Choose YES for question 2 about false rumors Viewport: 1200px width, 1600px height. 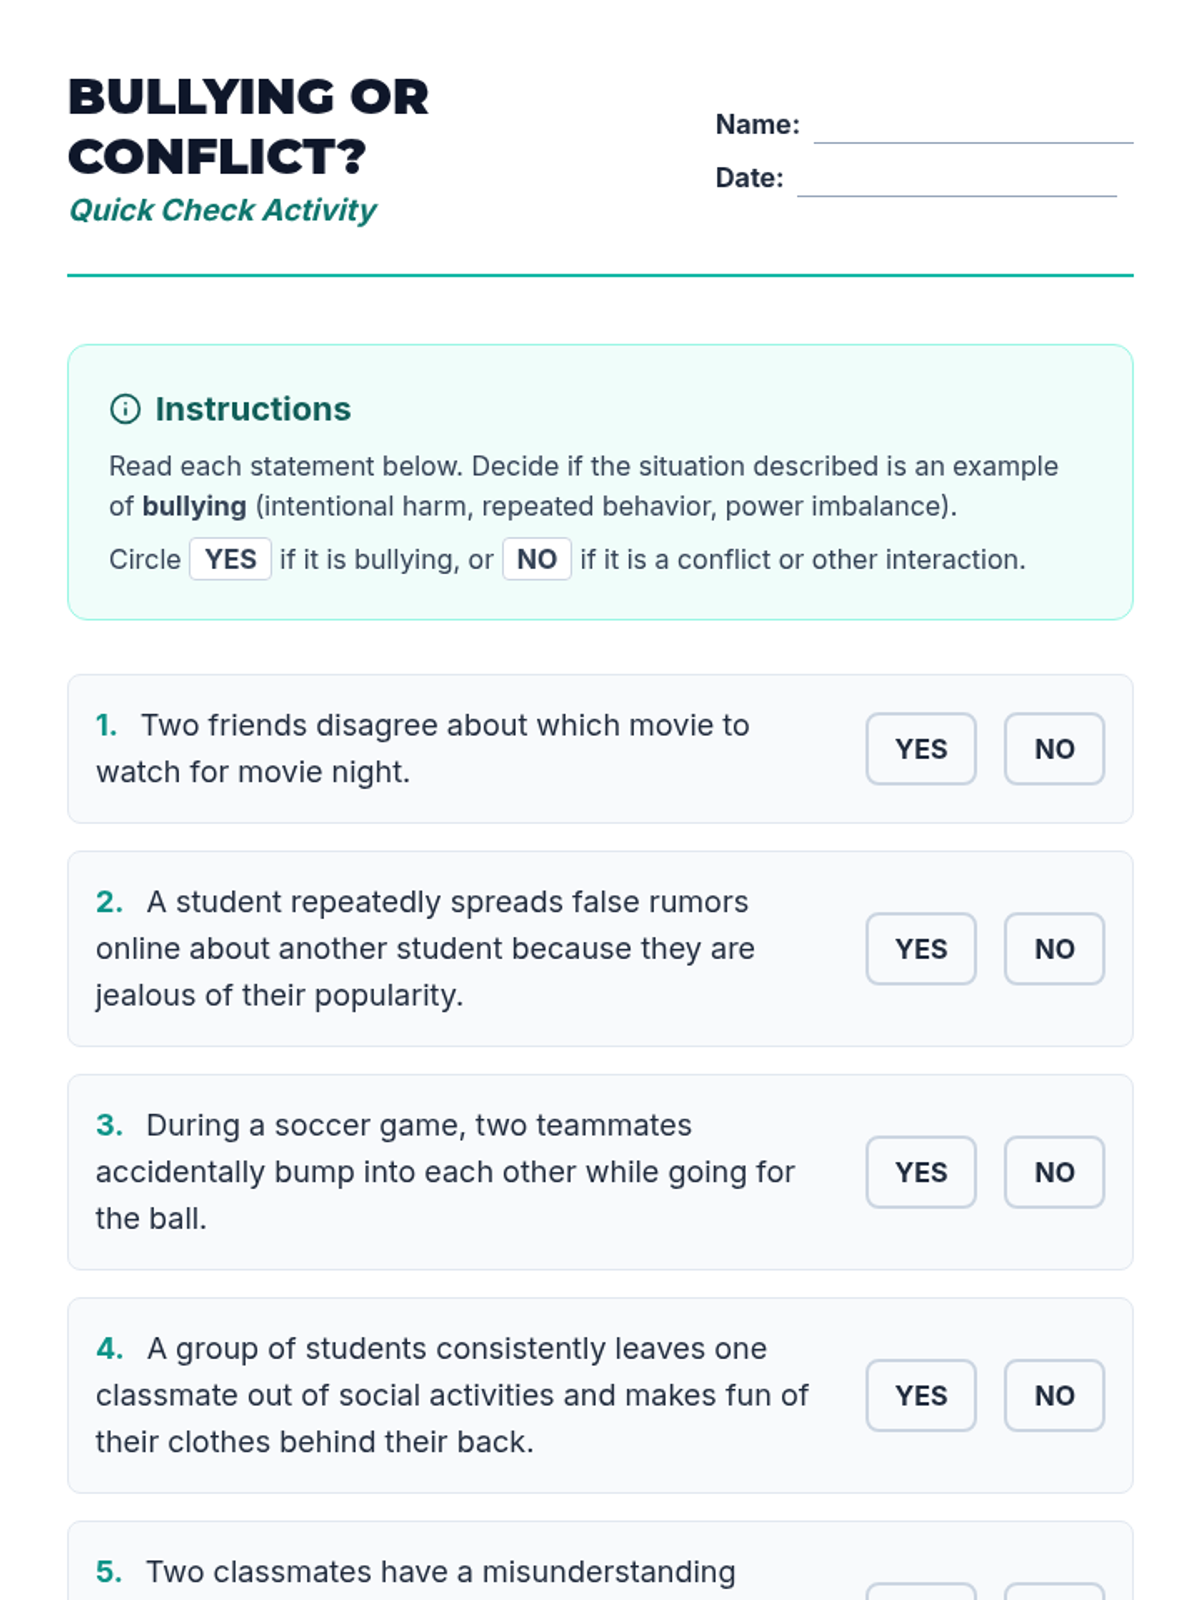pos(920,949)
